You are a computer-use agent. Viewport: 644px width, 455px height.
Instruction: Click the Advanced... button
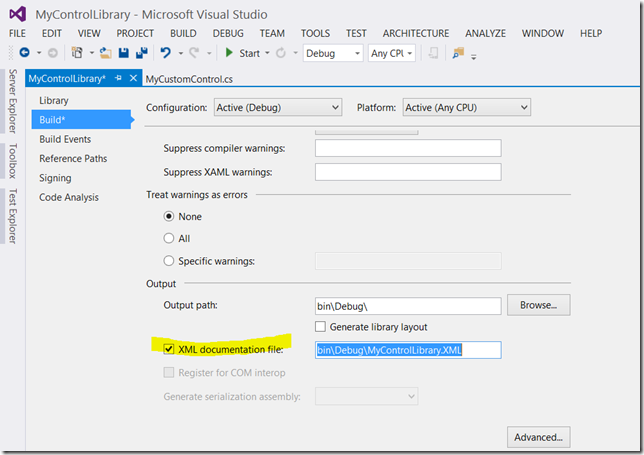pyautogui.click(x=538, y=437)
